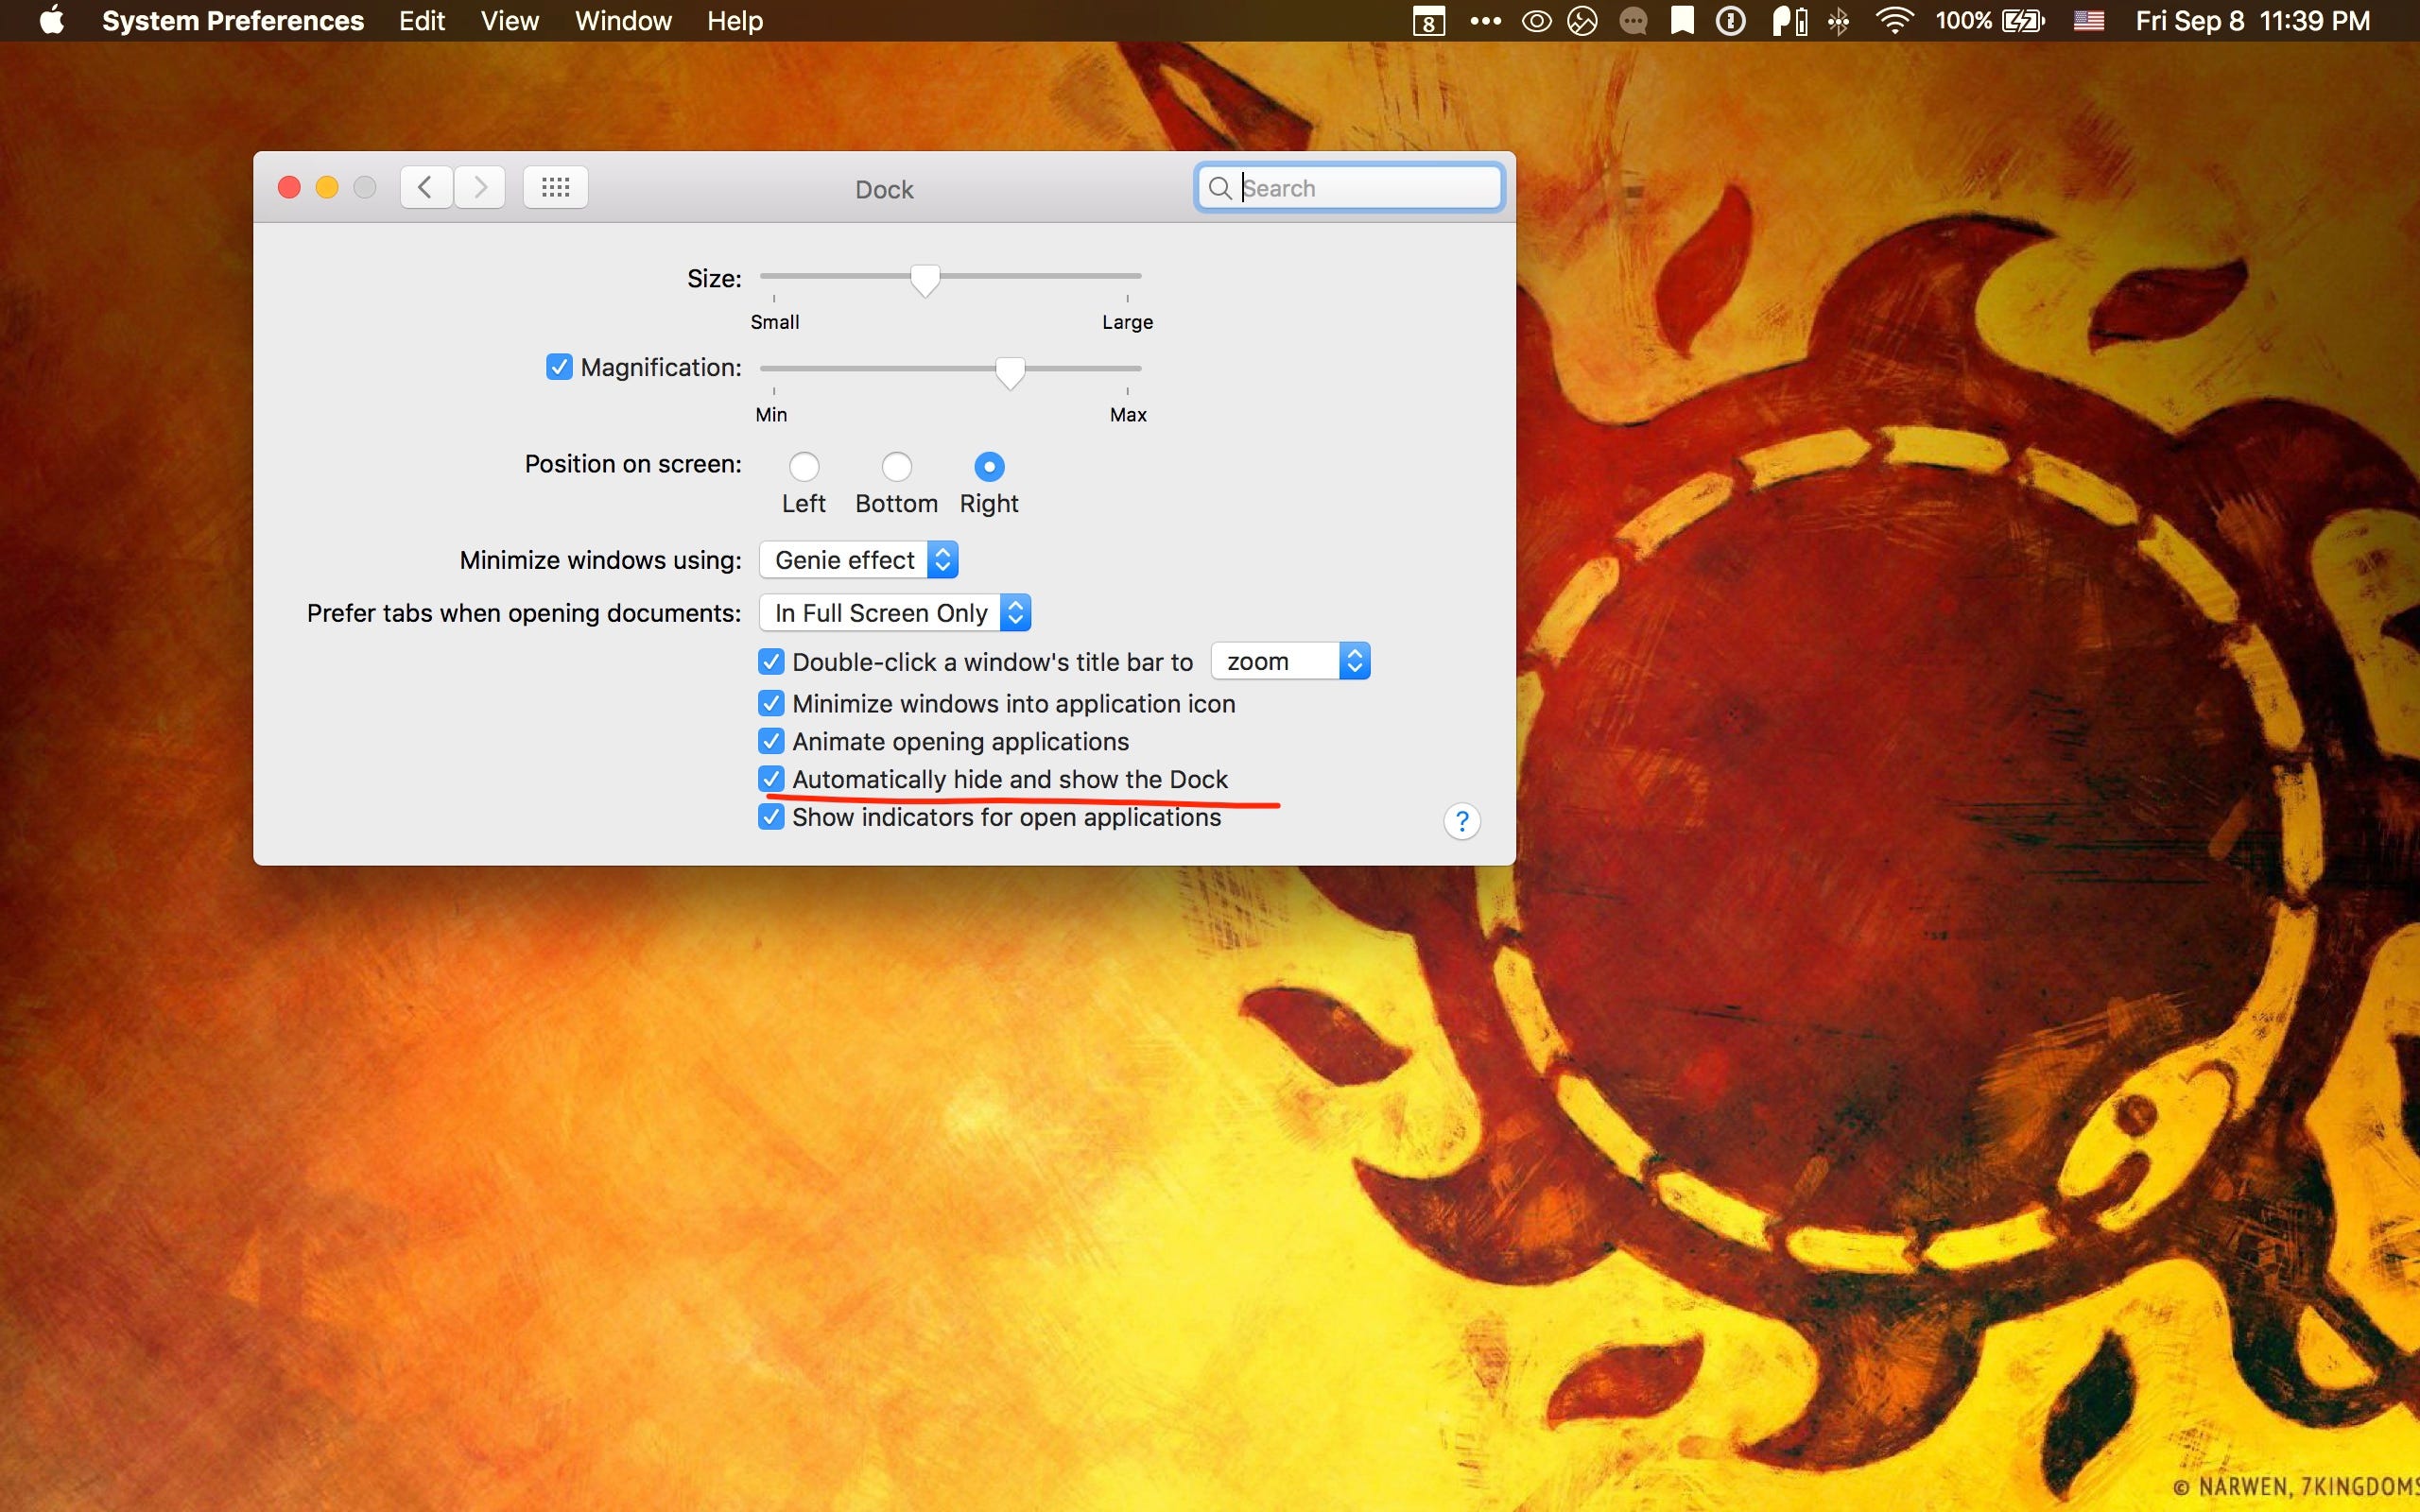Open the Help menu
This screenshot has height=1512, width=2420.
click(x=735, y=20)
